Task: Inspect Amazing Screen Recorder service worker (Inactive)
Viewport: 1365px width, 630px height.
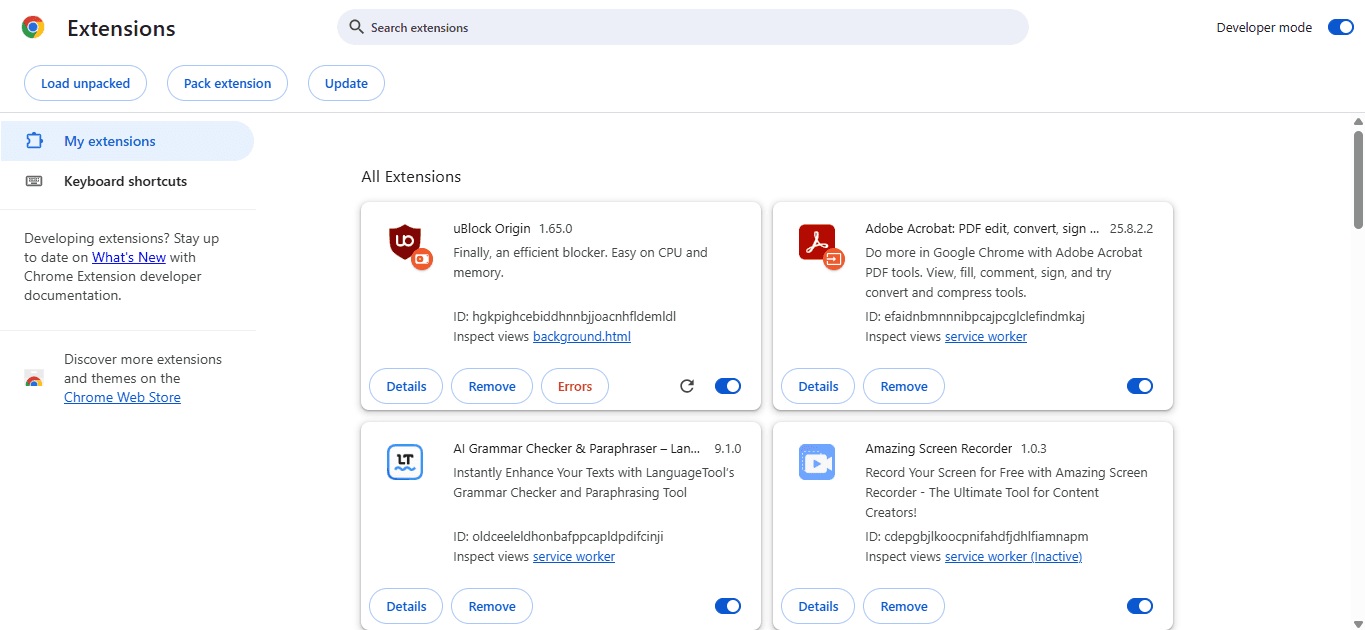Action: 1013,557
